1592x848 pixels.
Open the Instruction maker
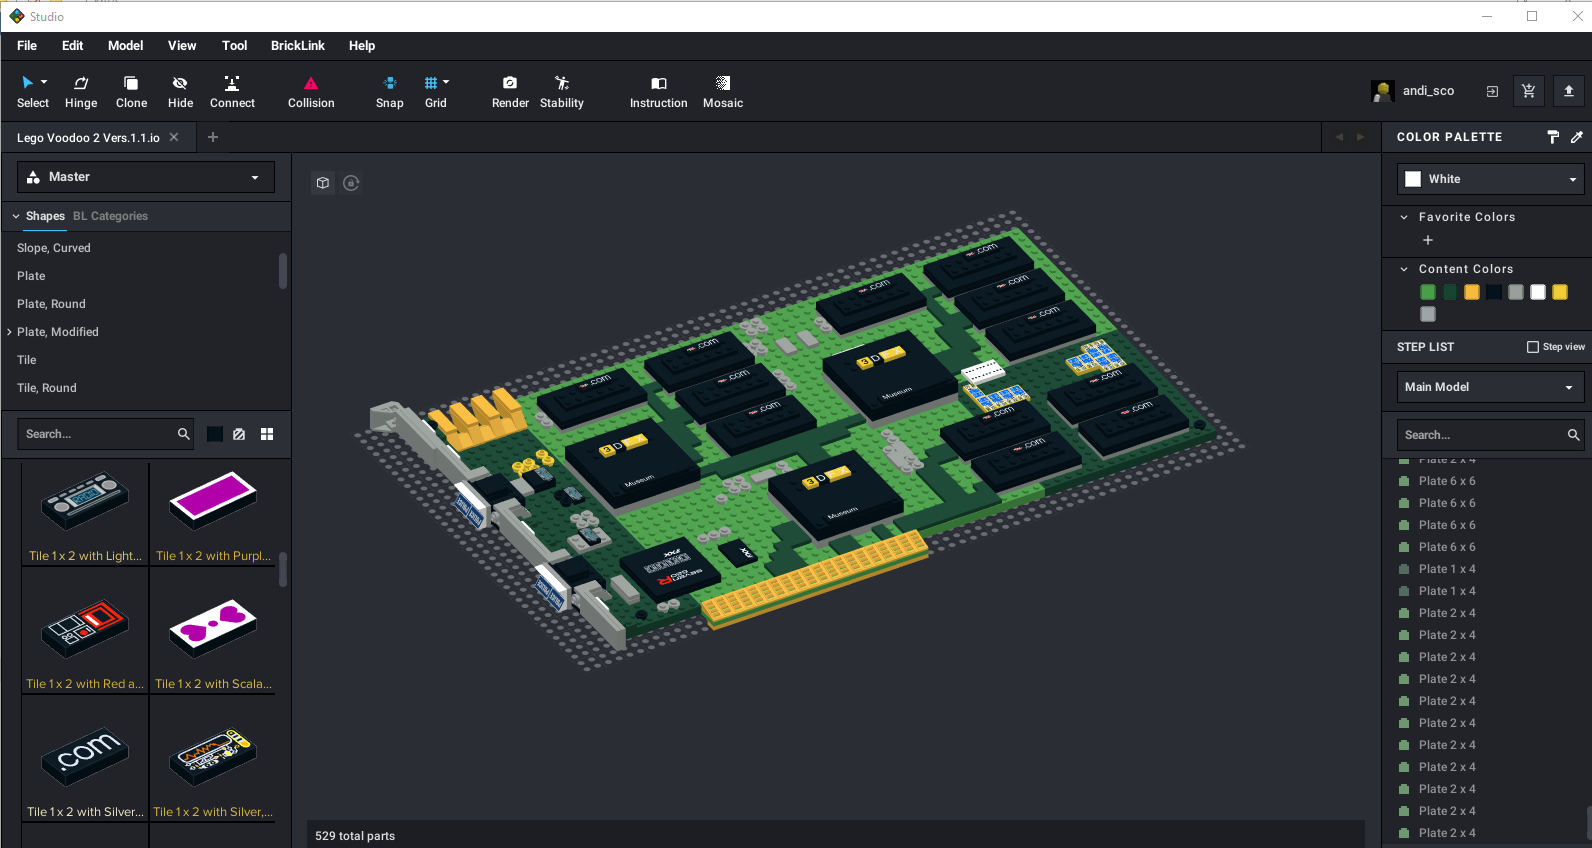658,91
